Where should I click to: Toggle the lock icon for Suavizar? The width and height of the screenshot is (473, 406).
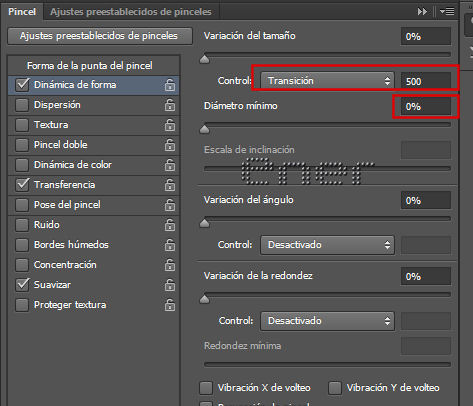coord(170,285)
